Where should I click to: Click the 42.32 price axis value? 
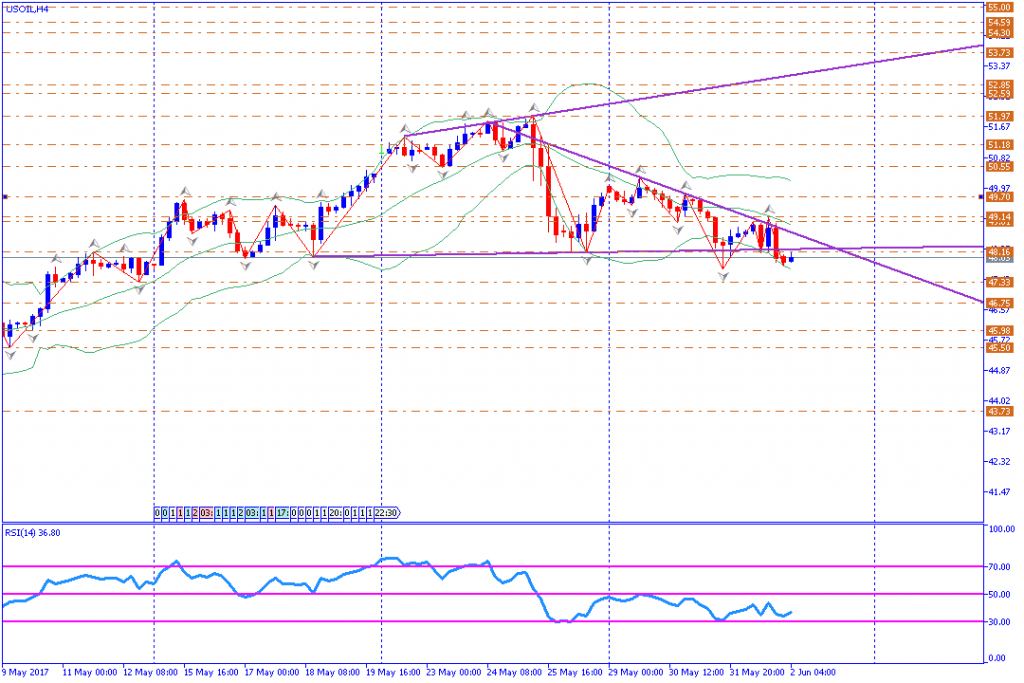tap(999, 462)
